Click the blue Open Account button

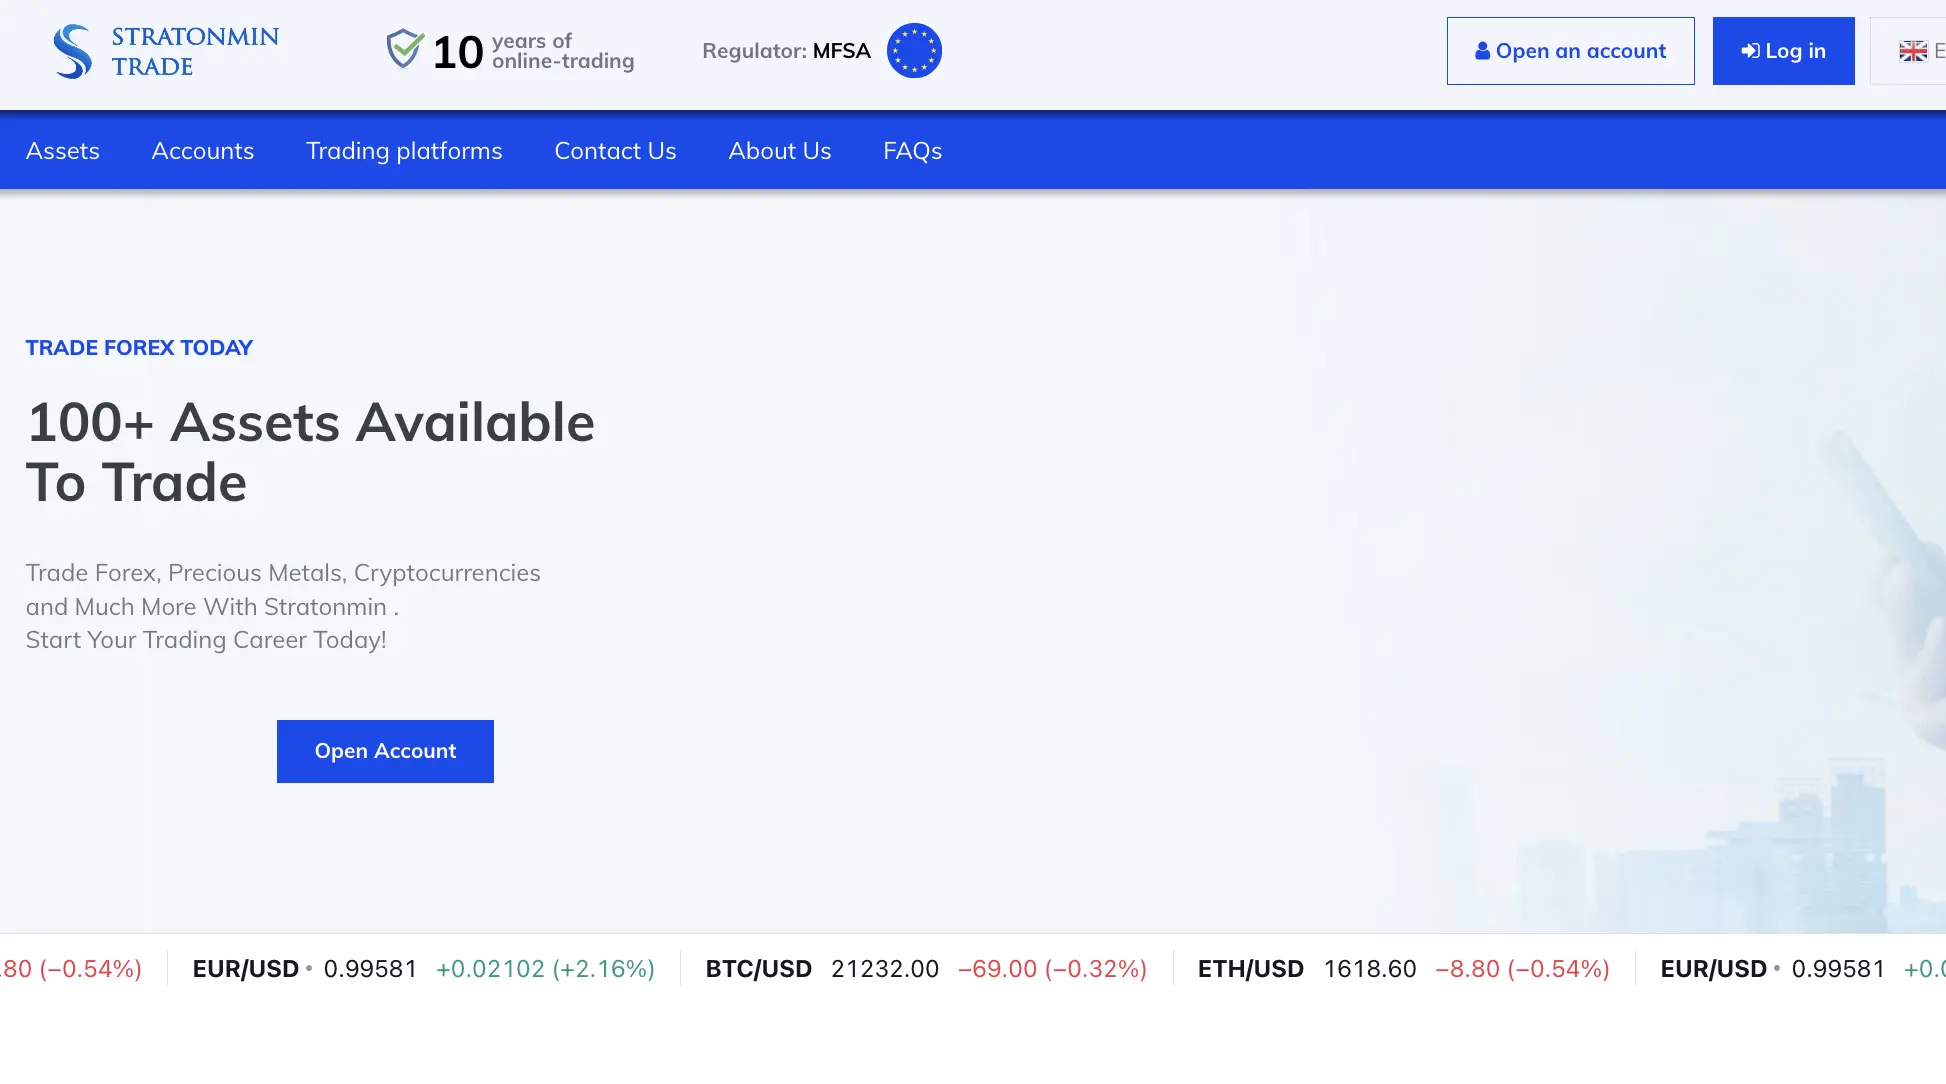click(385, 751)
